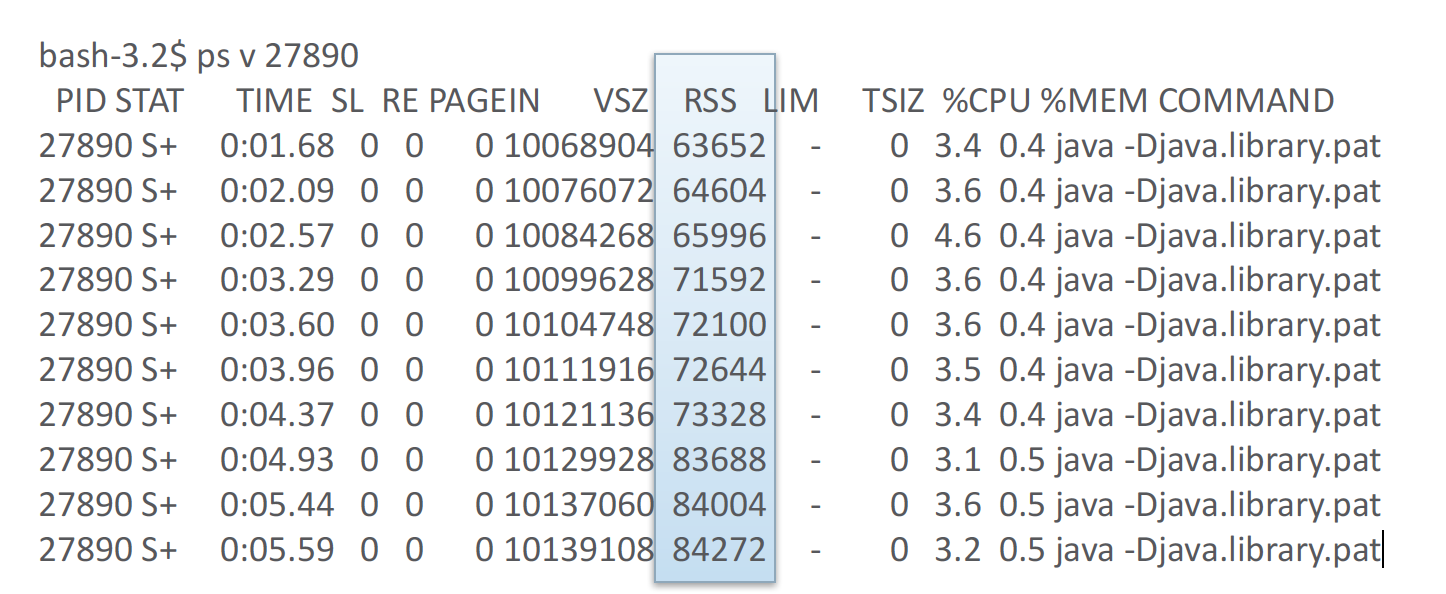
Task: Select RSS value 64604
Action: (x=719, y=191)
